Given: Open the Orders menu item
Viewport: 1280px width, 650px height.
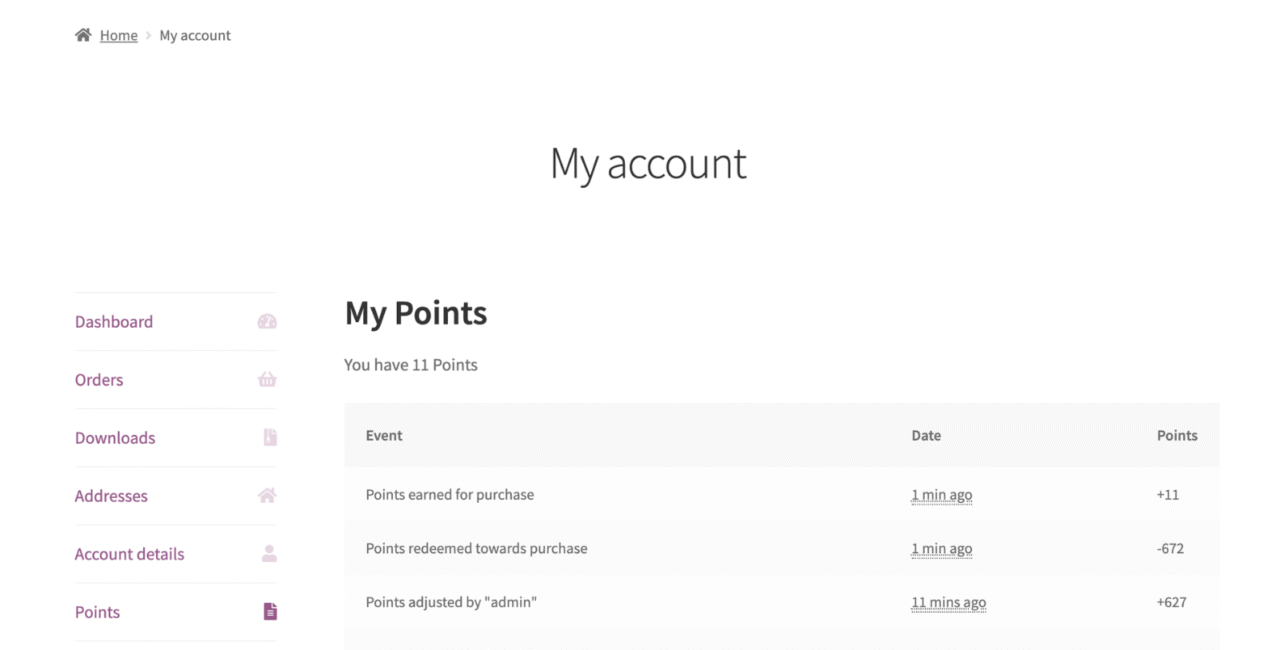Looking at the screenshot, I should click(99, 380).
